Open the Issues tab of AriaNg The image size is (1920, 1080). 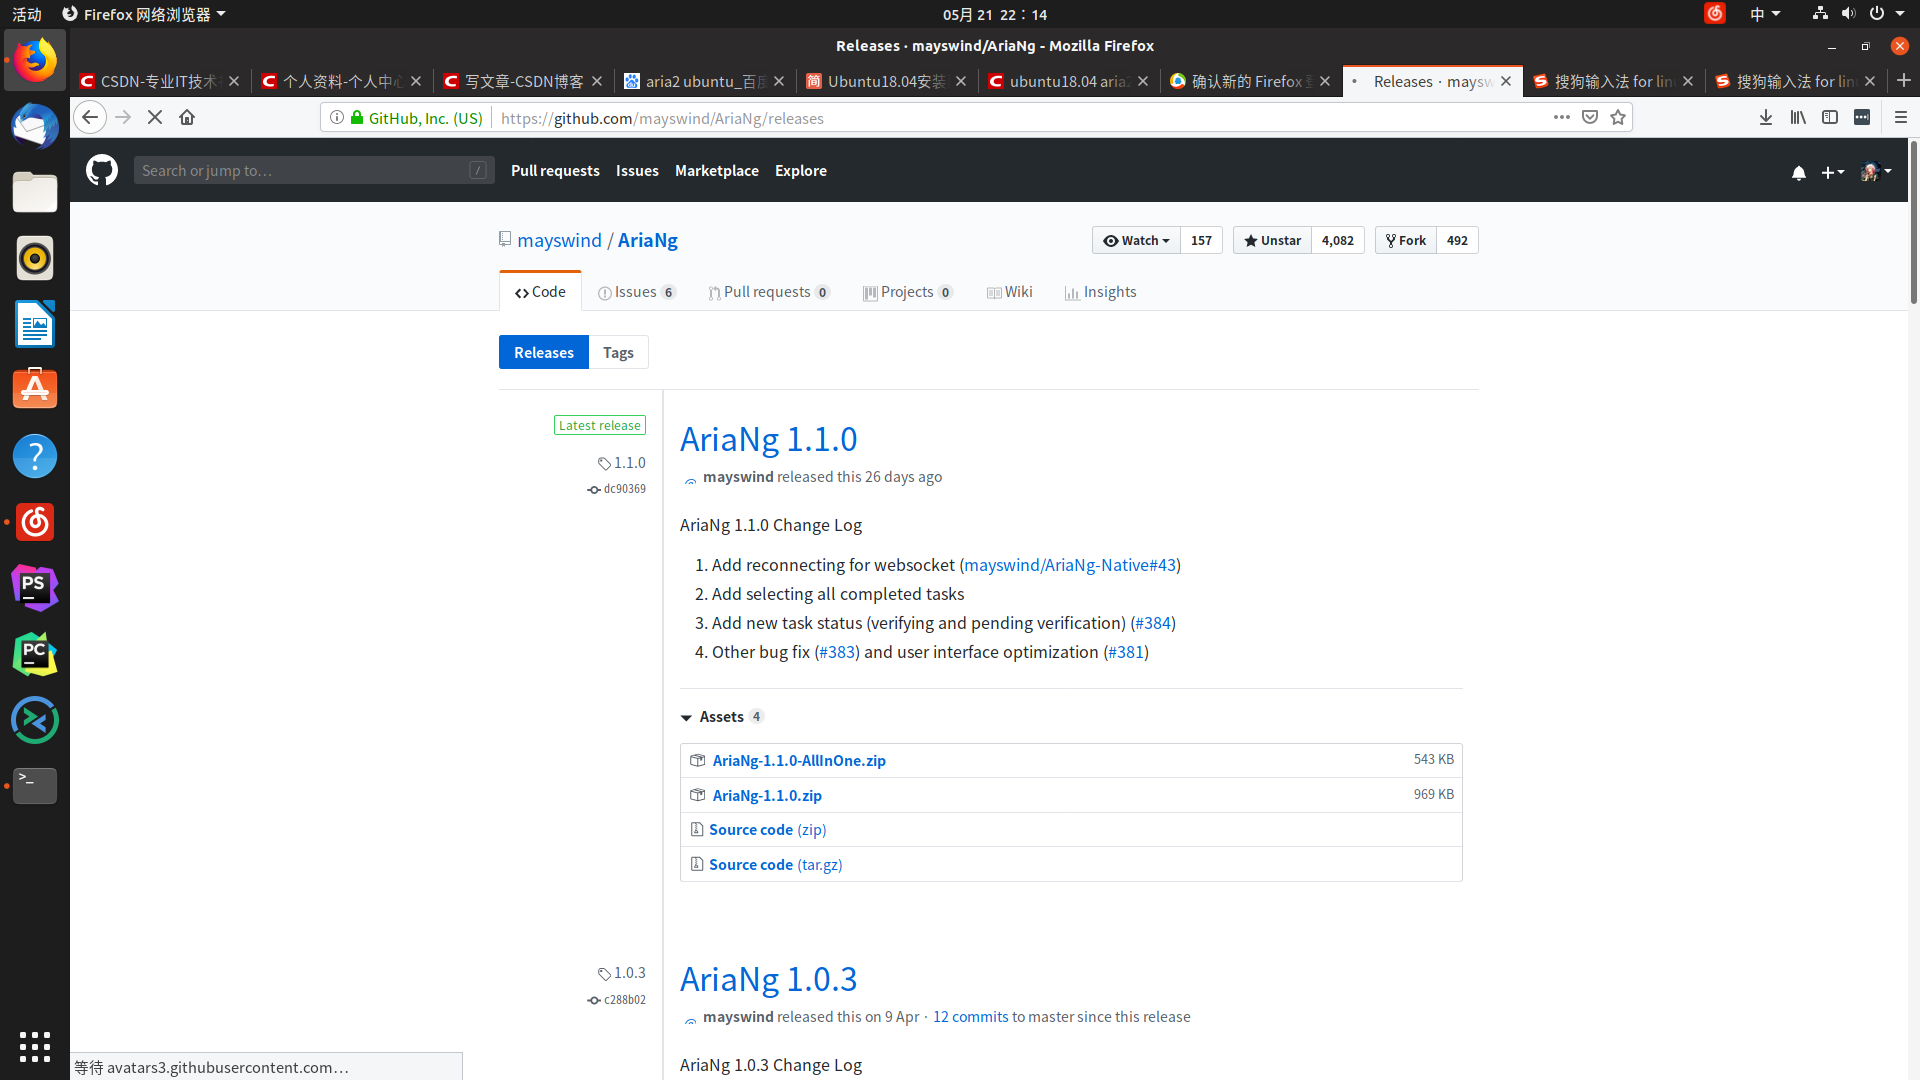636,291
